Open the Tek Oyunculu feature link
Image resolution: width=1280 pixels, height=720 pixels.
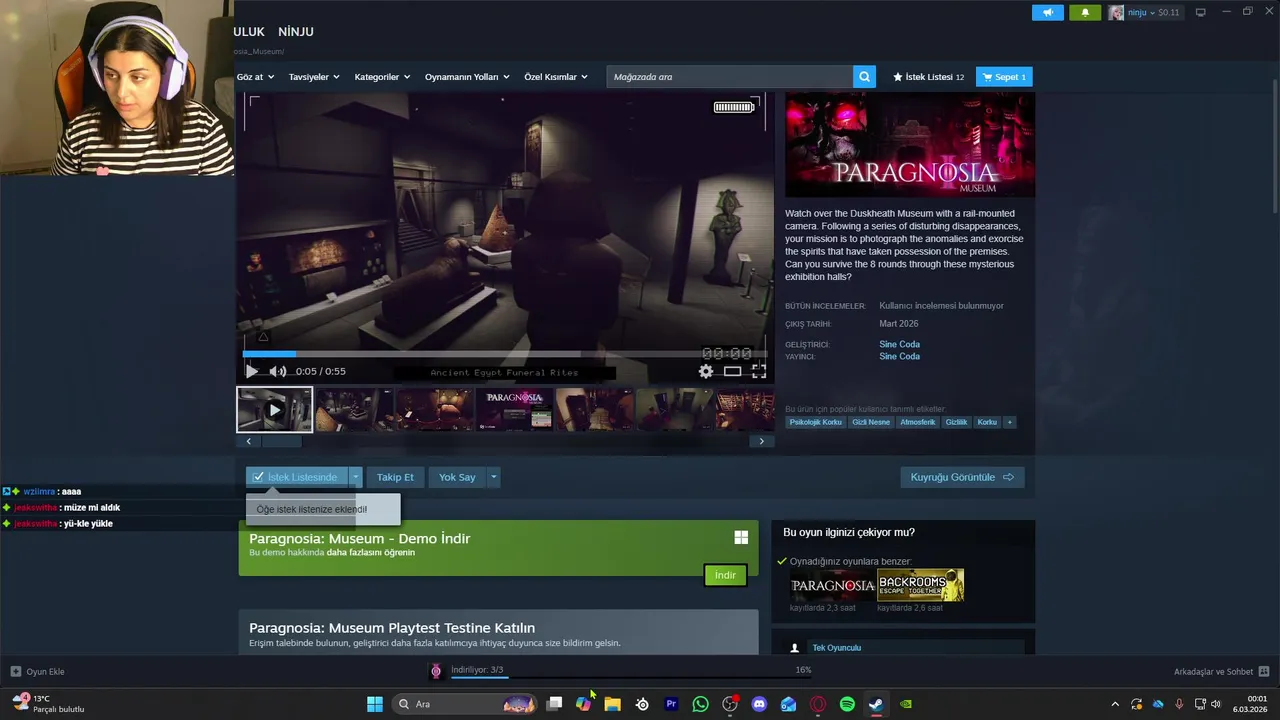[x=837, y=648]
